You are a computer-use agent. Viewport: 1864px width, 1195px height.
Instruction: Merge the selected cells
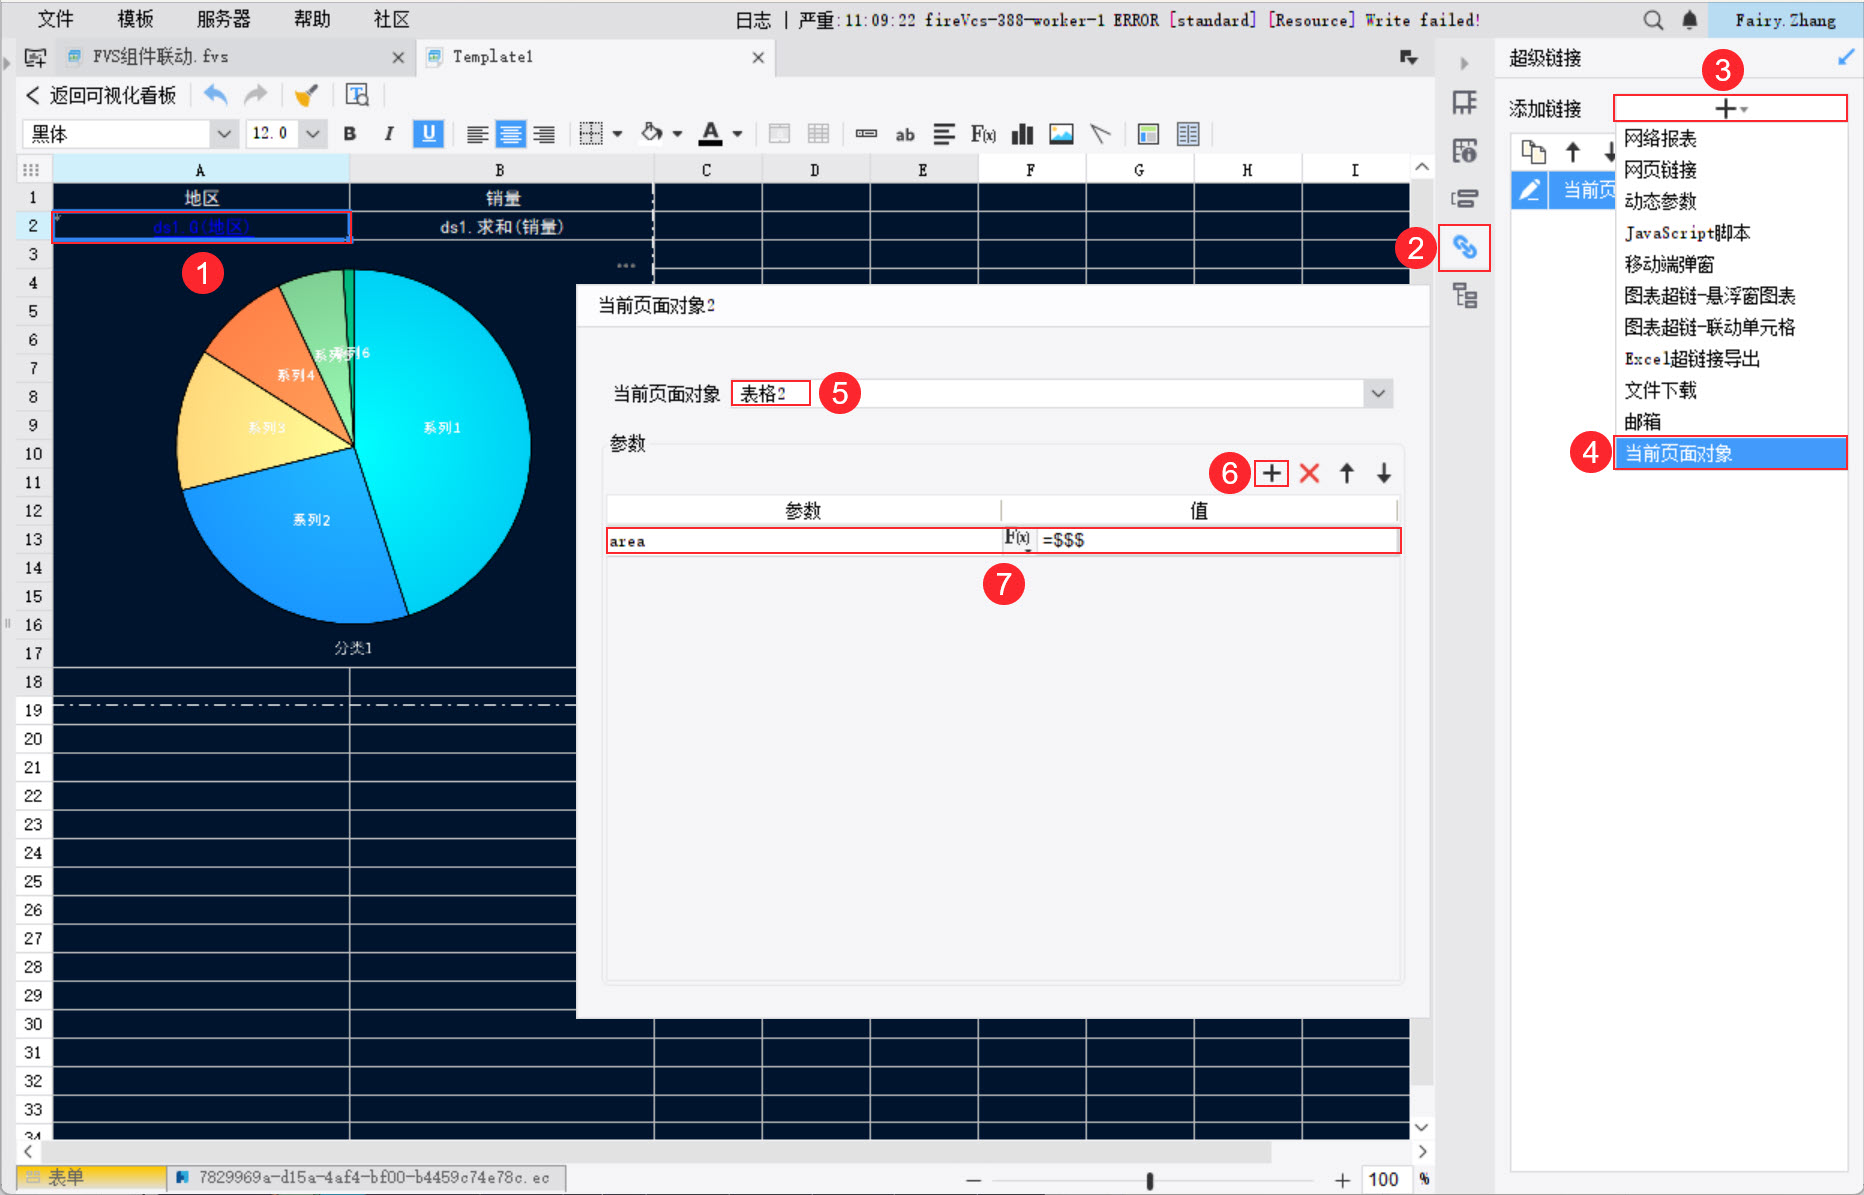pos(779,134)
